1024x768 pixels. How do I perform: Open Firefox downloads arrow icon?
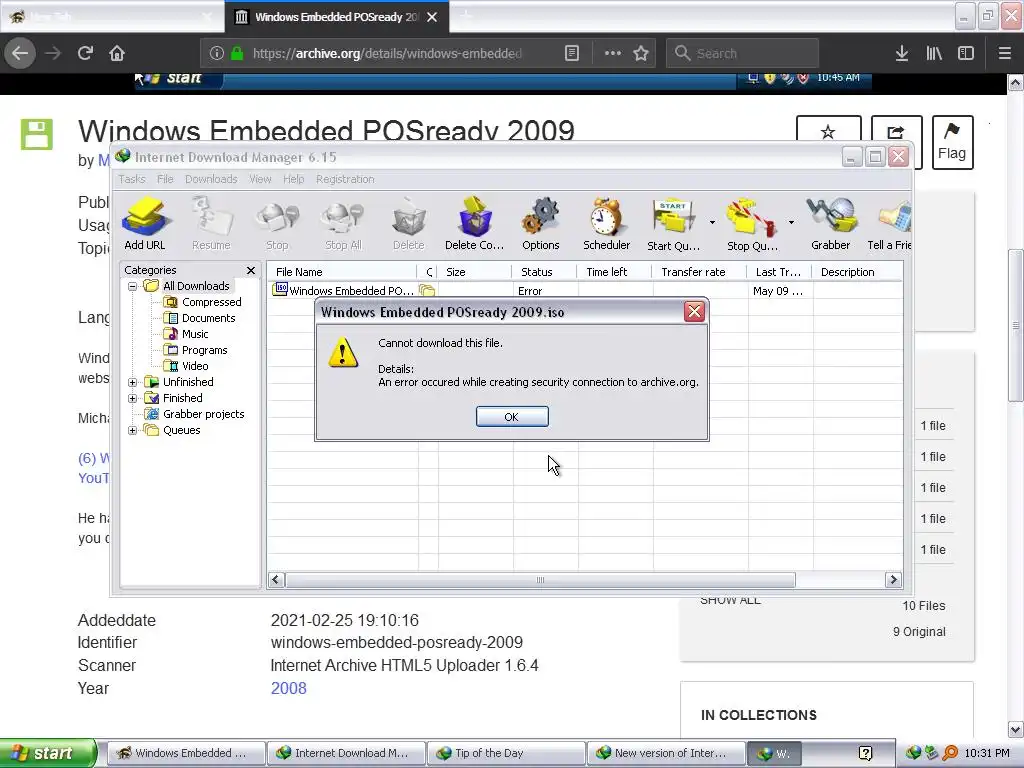coord(902,53)
